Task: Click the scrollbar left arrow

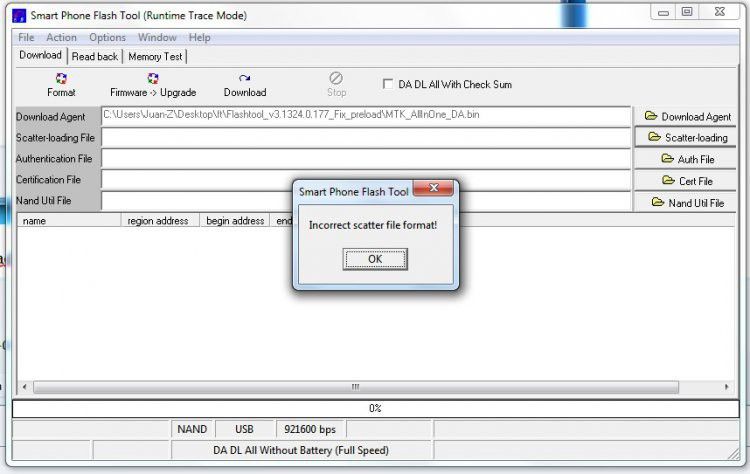Action: pyautogui.click(x=25, y=386)
